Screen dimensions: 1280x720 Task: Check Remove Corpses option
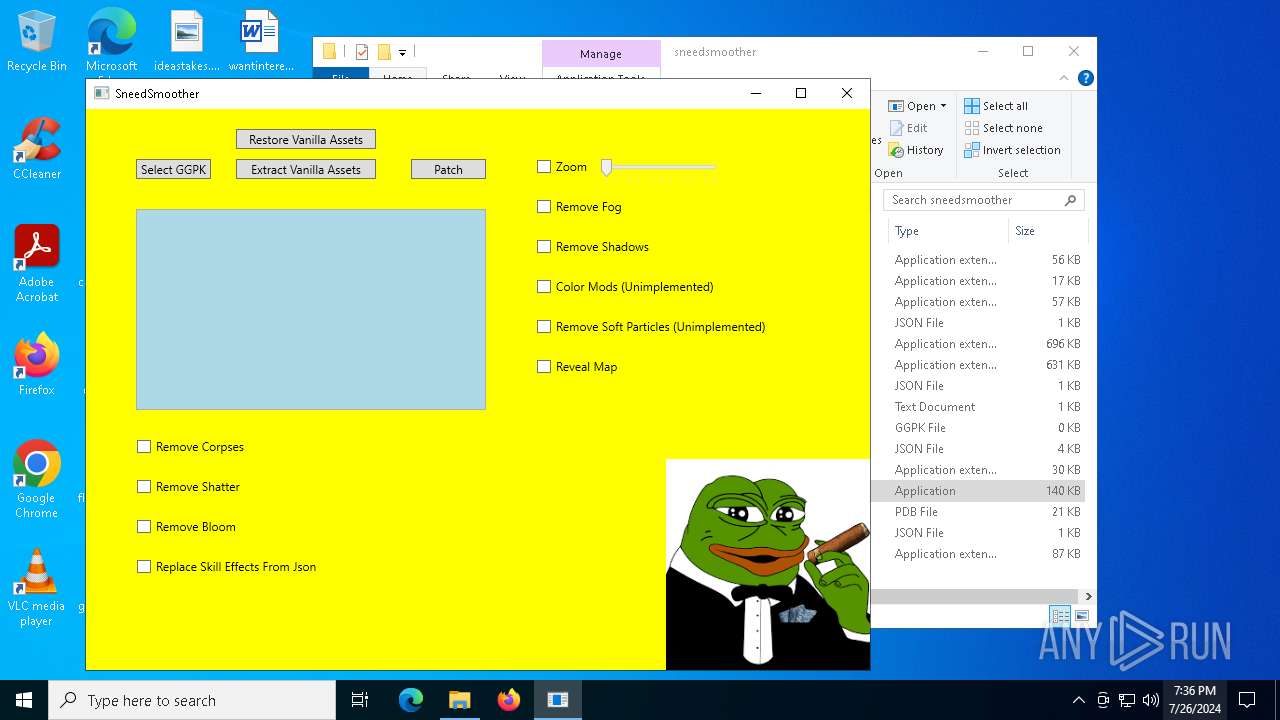tap(144, 447)
